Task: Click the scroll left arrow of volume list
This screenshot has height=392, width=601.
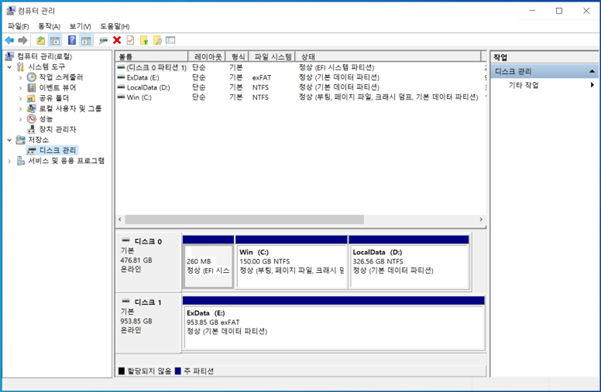Action: tap(120, 220)
